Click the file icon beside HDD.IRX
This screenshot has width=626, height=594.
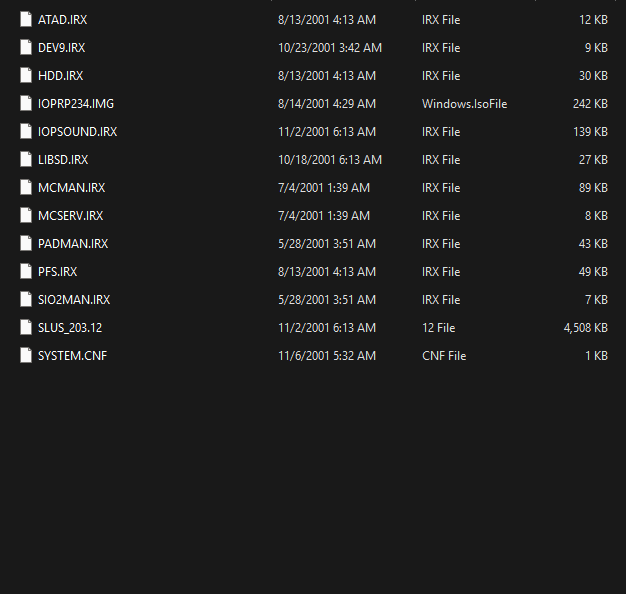(x=26, y=75)
